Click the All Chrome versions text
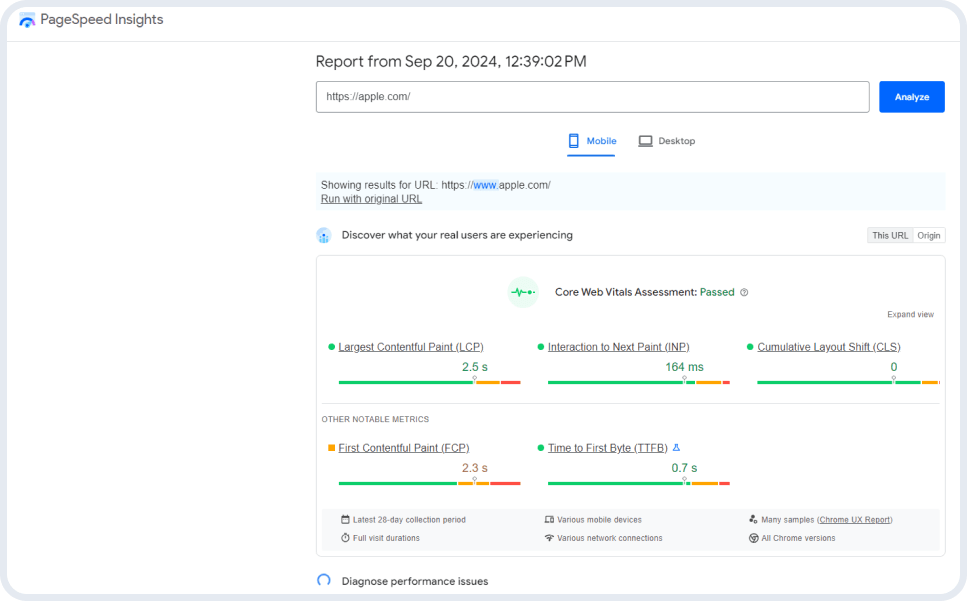Screen dimensions: 967x601 click(798, 538)
